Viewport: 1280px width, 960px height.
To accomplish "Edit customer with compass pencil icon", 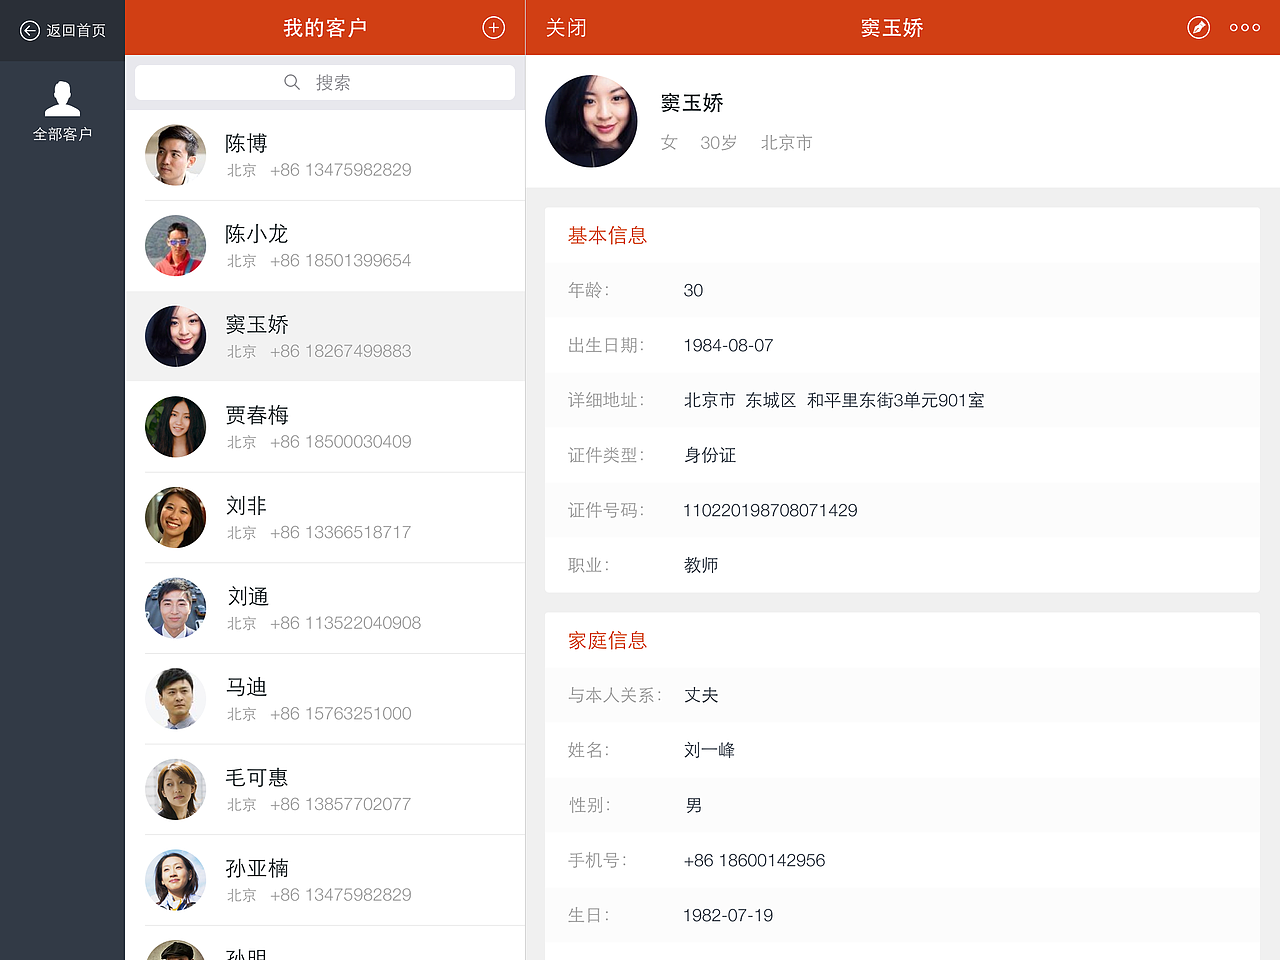I will pos(1198,28).
